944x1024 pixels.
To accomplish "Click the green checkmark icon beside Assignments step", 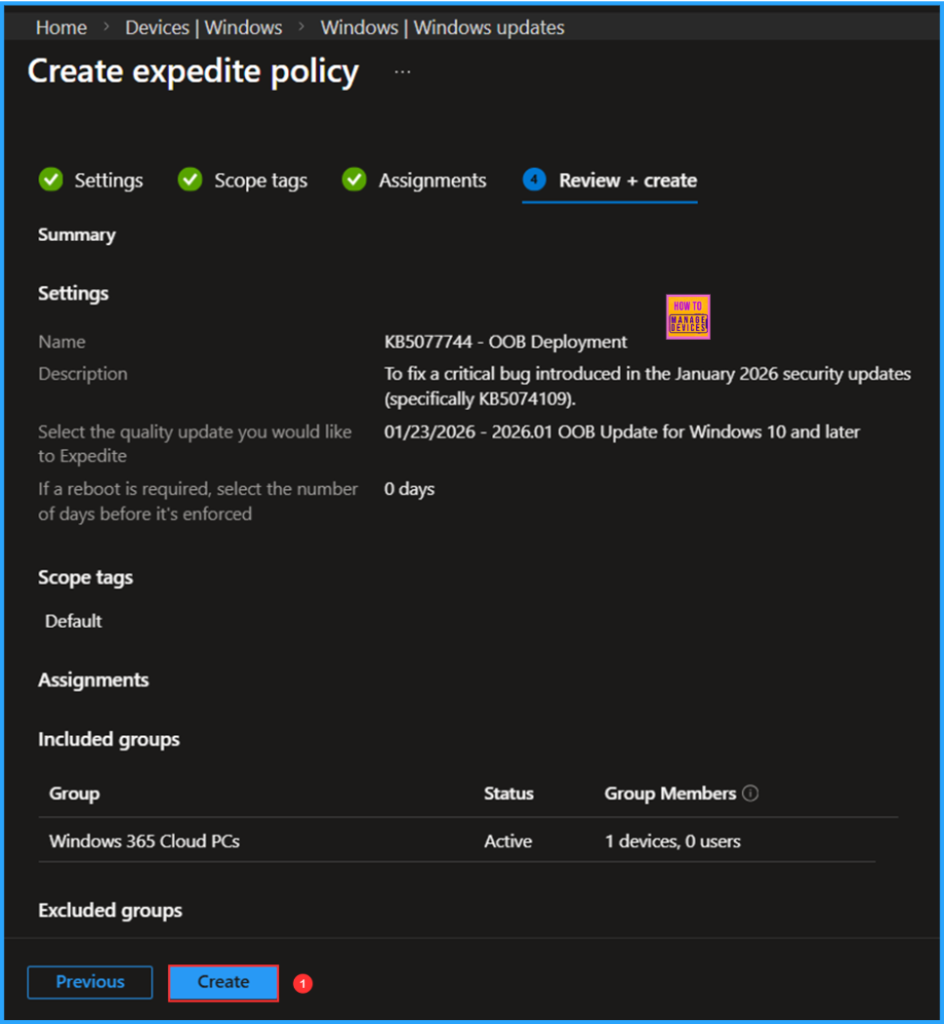I will (x=354, y=180).
